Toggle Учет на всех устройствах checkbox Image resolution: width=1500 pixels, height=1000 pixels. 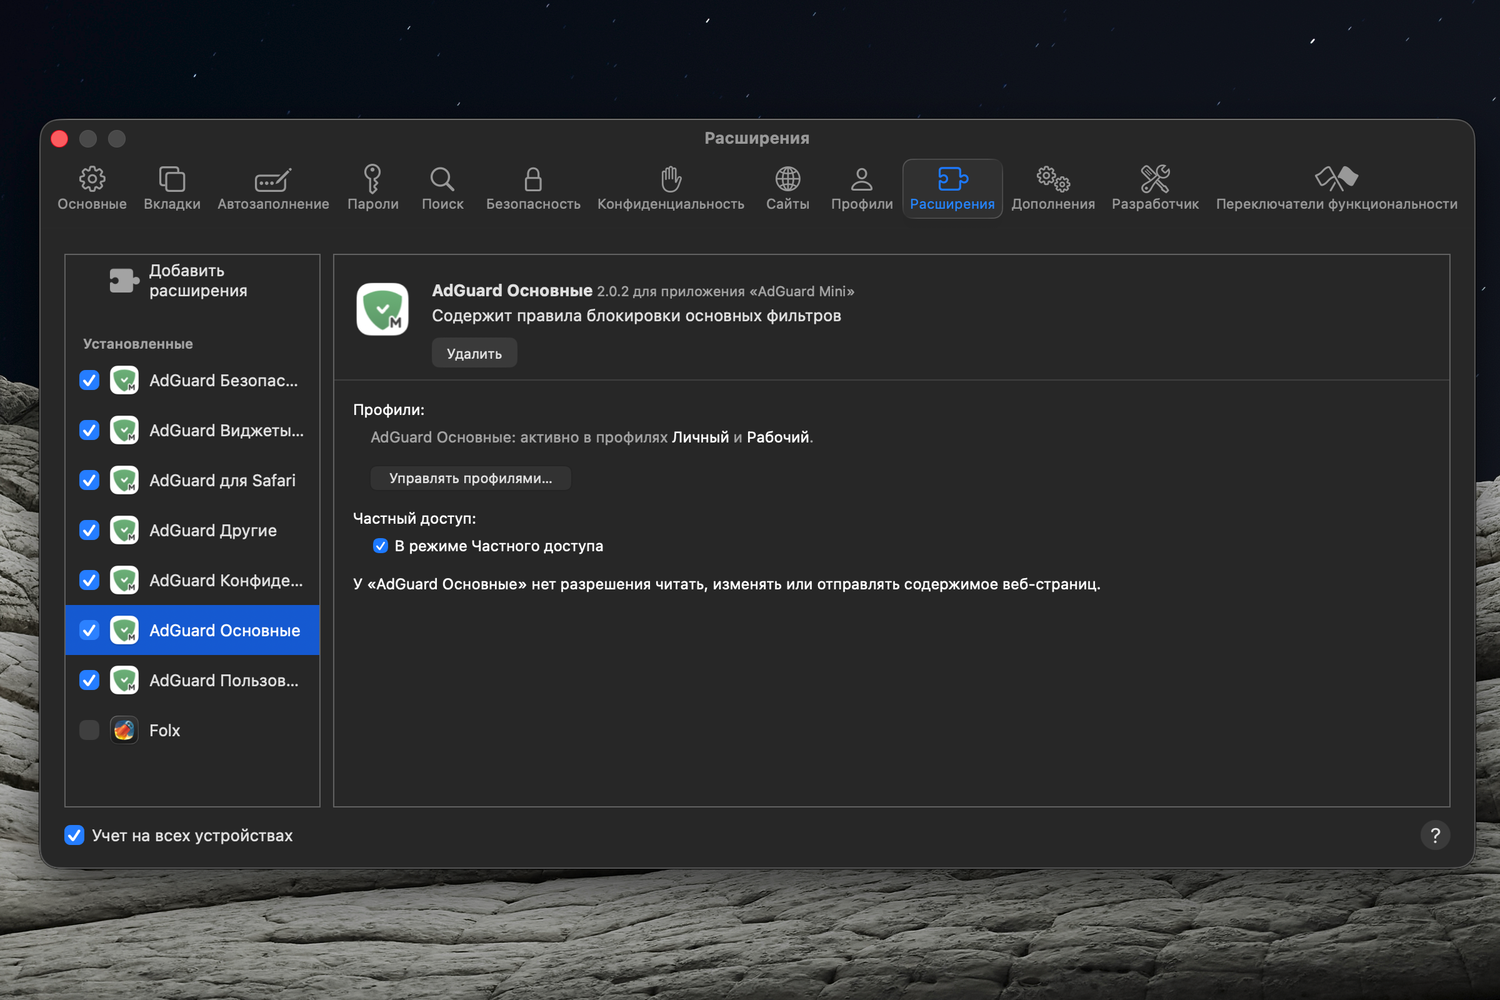pyautogui.click(x=74, y=835)
